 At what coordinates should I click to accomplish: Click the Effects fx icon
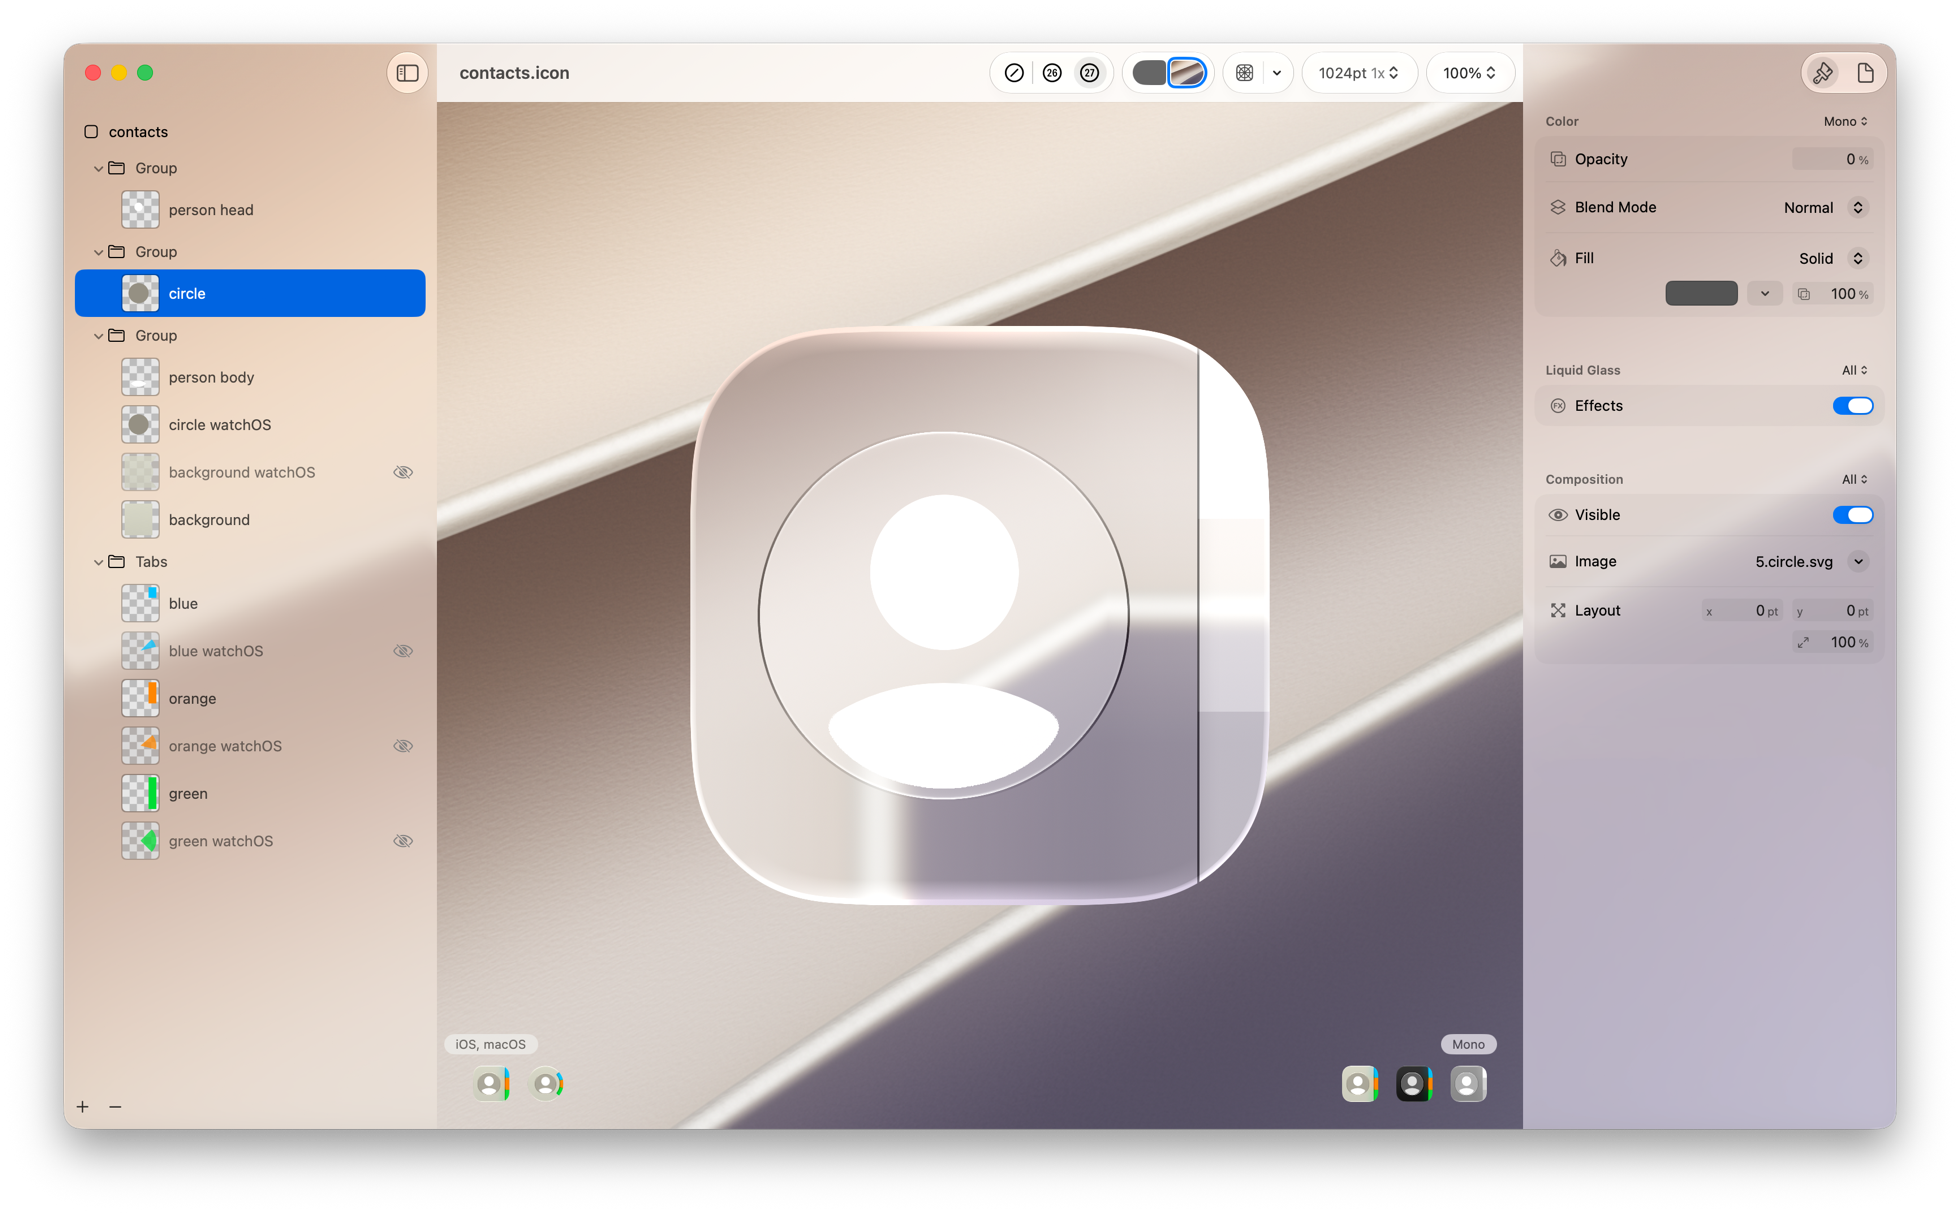click(x=1558, y=406)
